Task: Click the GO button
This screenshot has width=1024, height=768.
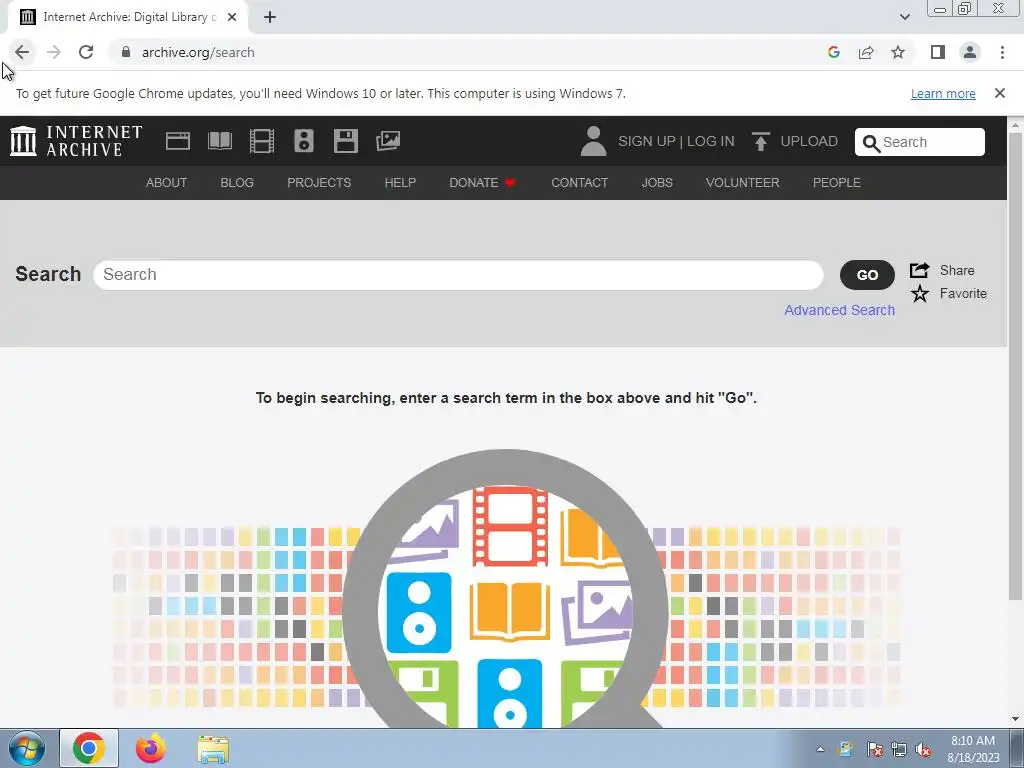Action: 867,275
